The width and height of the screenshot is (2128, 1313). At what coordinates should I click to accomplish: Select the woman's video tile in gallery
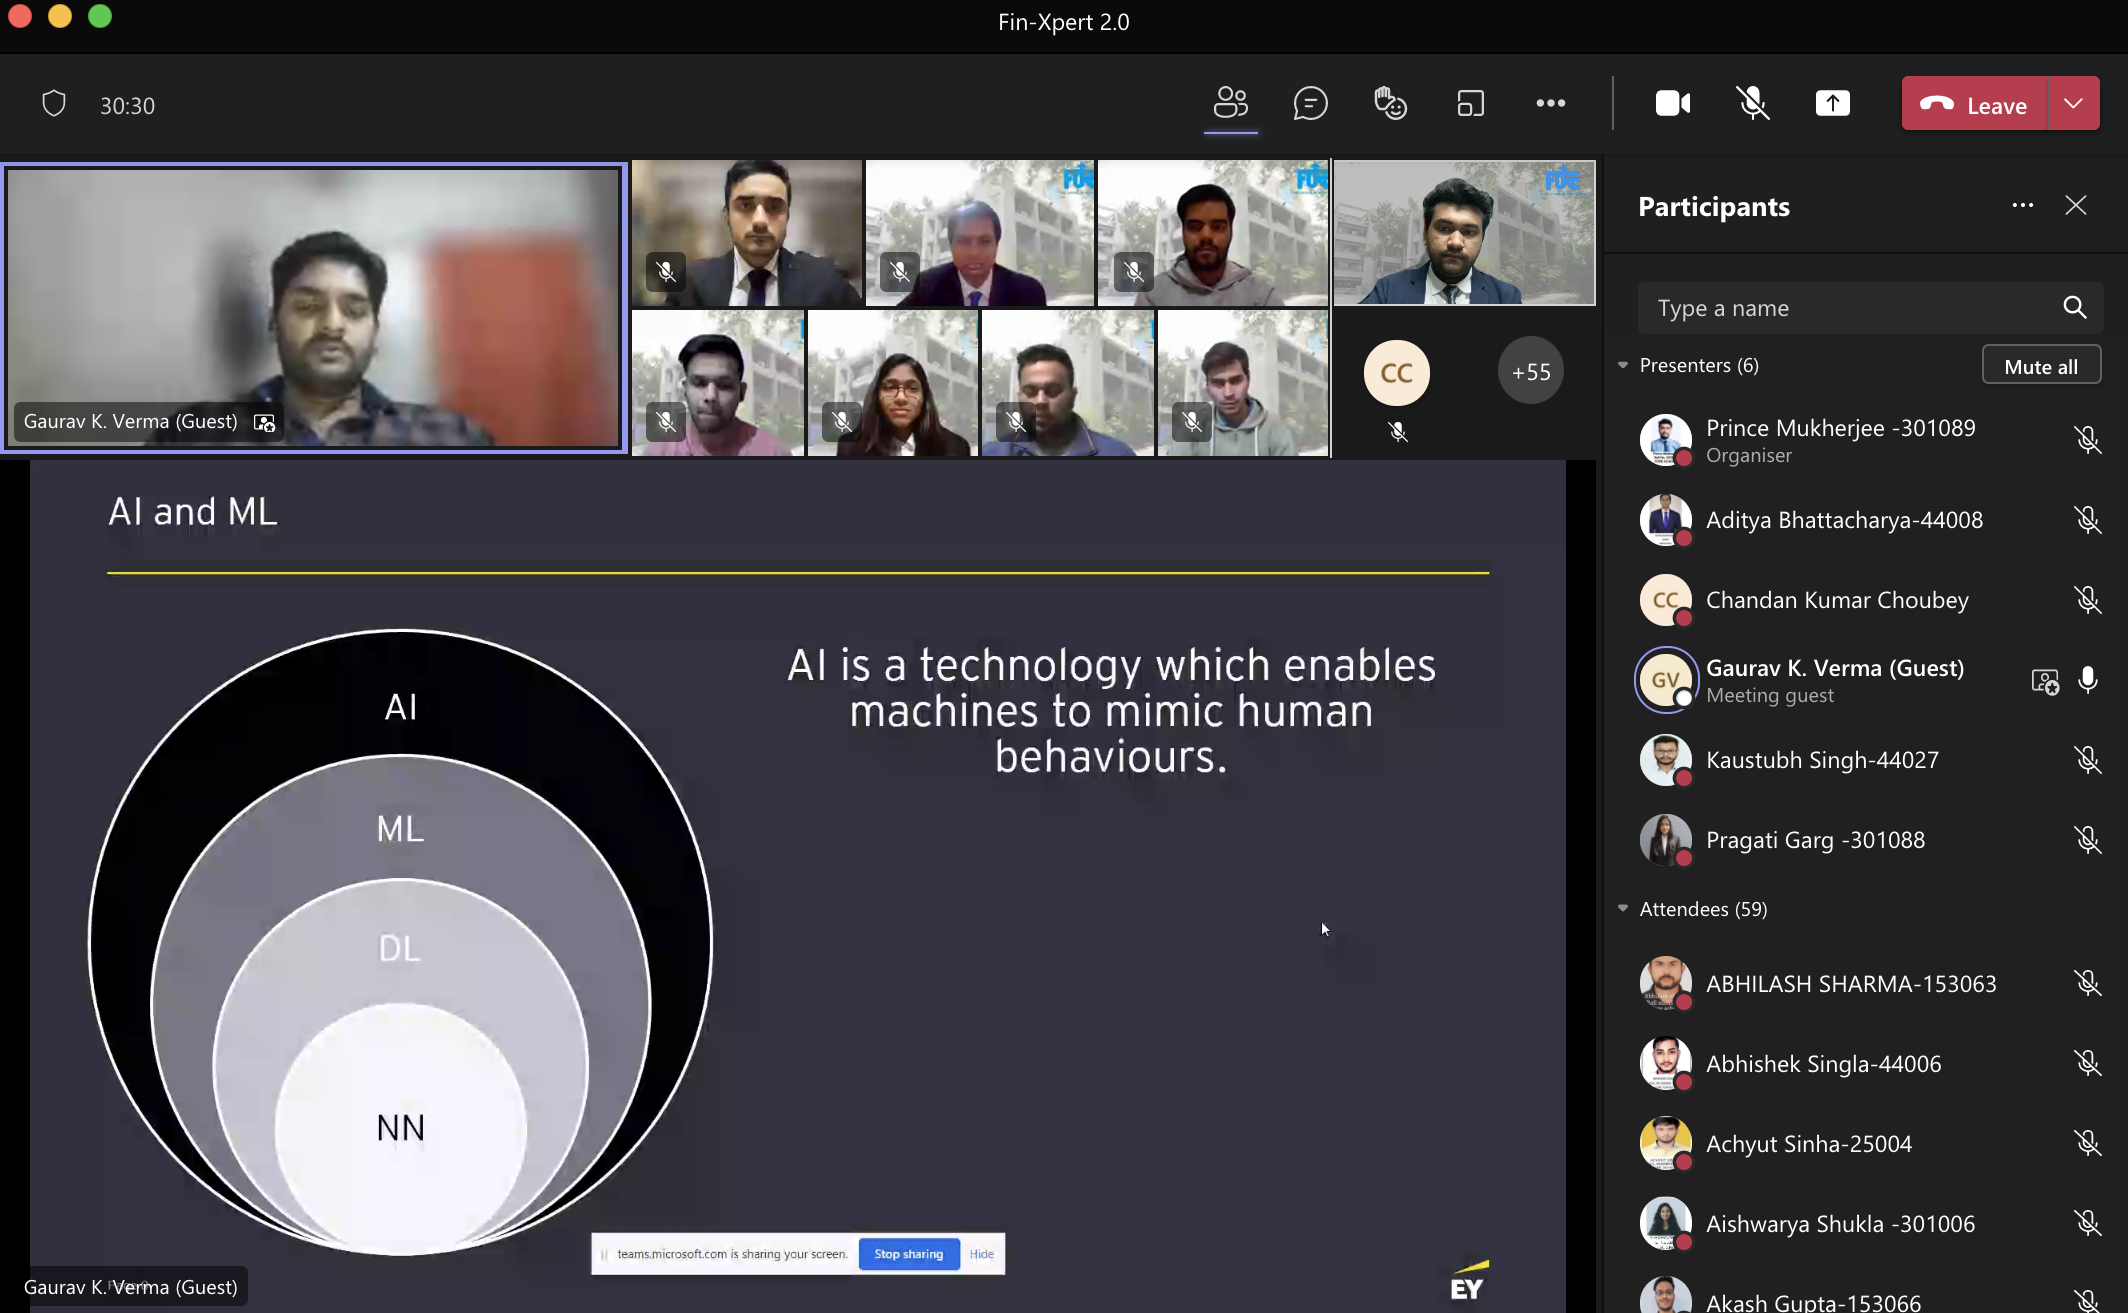[892, 383]
